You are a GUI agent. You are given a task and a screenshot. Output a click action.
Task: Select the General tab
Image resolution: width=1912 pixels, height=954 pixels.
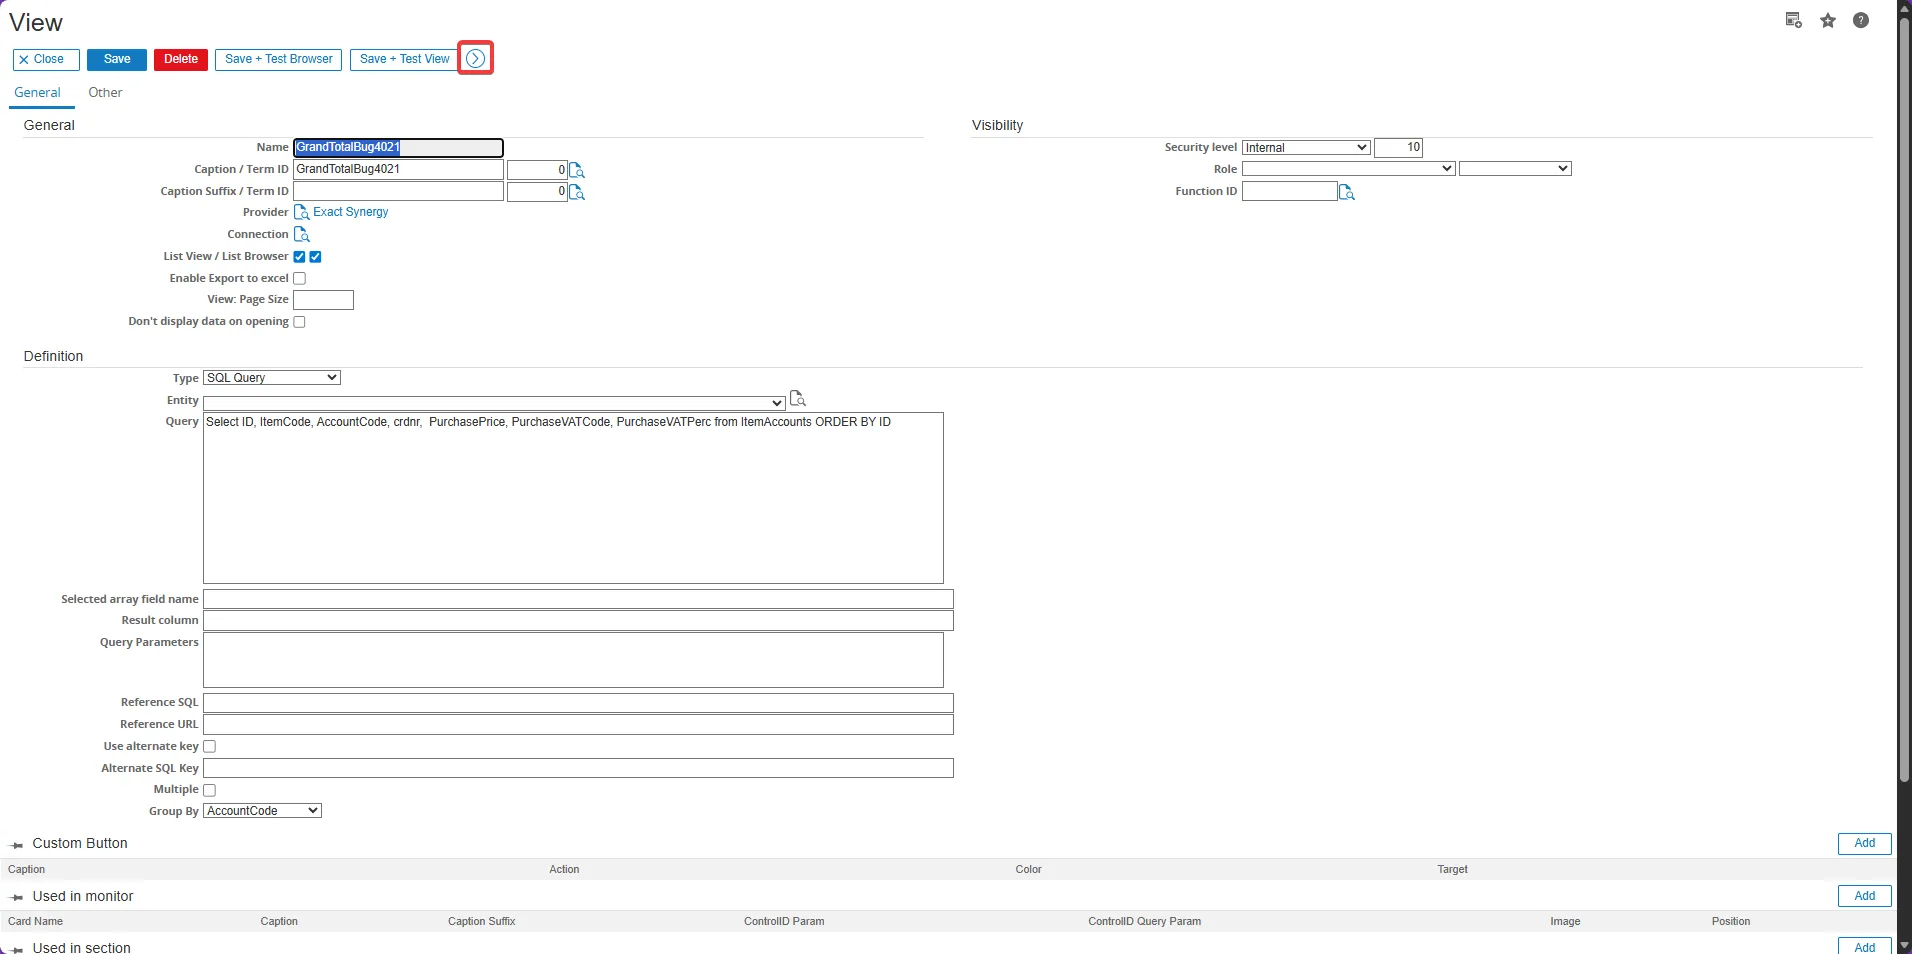(37, 93)
